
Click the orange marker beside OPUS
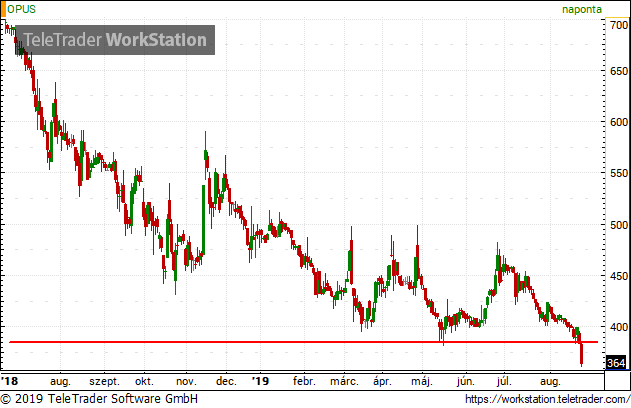coord(3,9)
